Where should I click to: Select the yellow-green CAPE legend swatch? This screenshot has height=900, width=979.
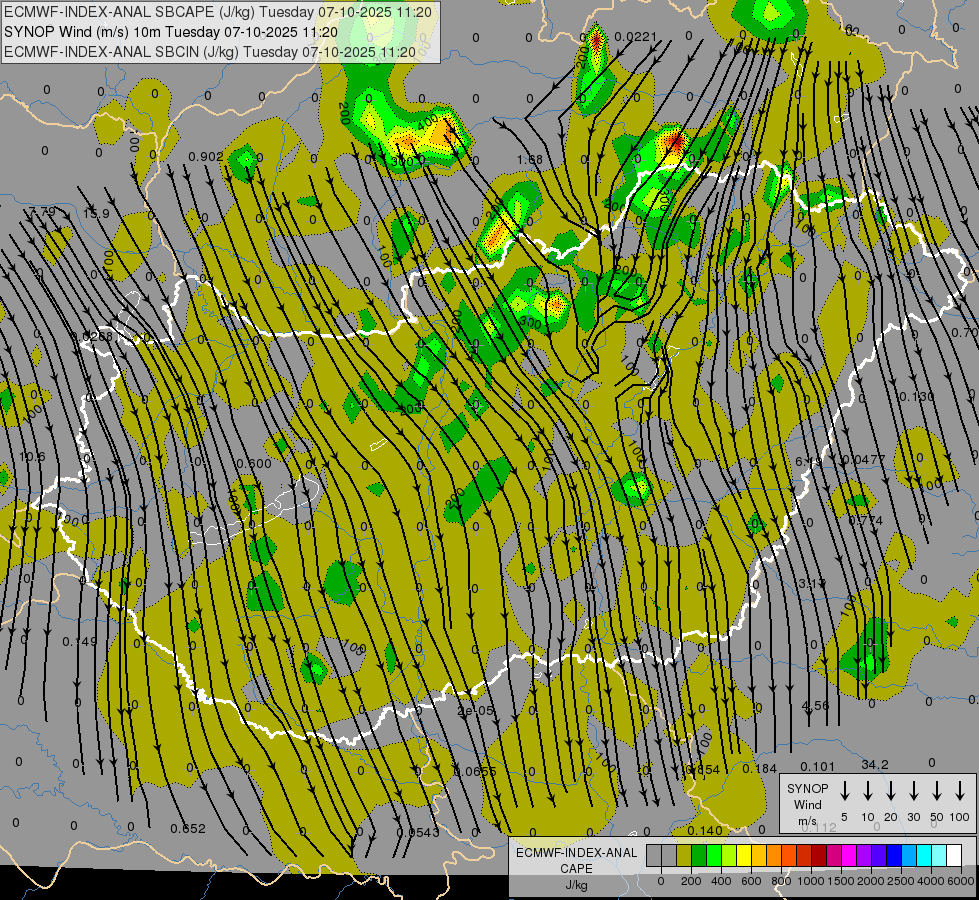point(729,855)
